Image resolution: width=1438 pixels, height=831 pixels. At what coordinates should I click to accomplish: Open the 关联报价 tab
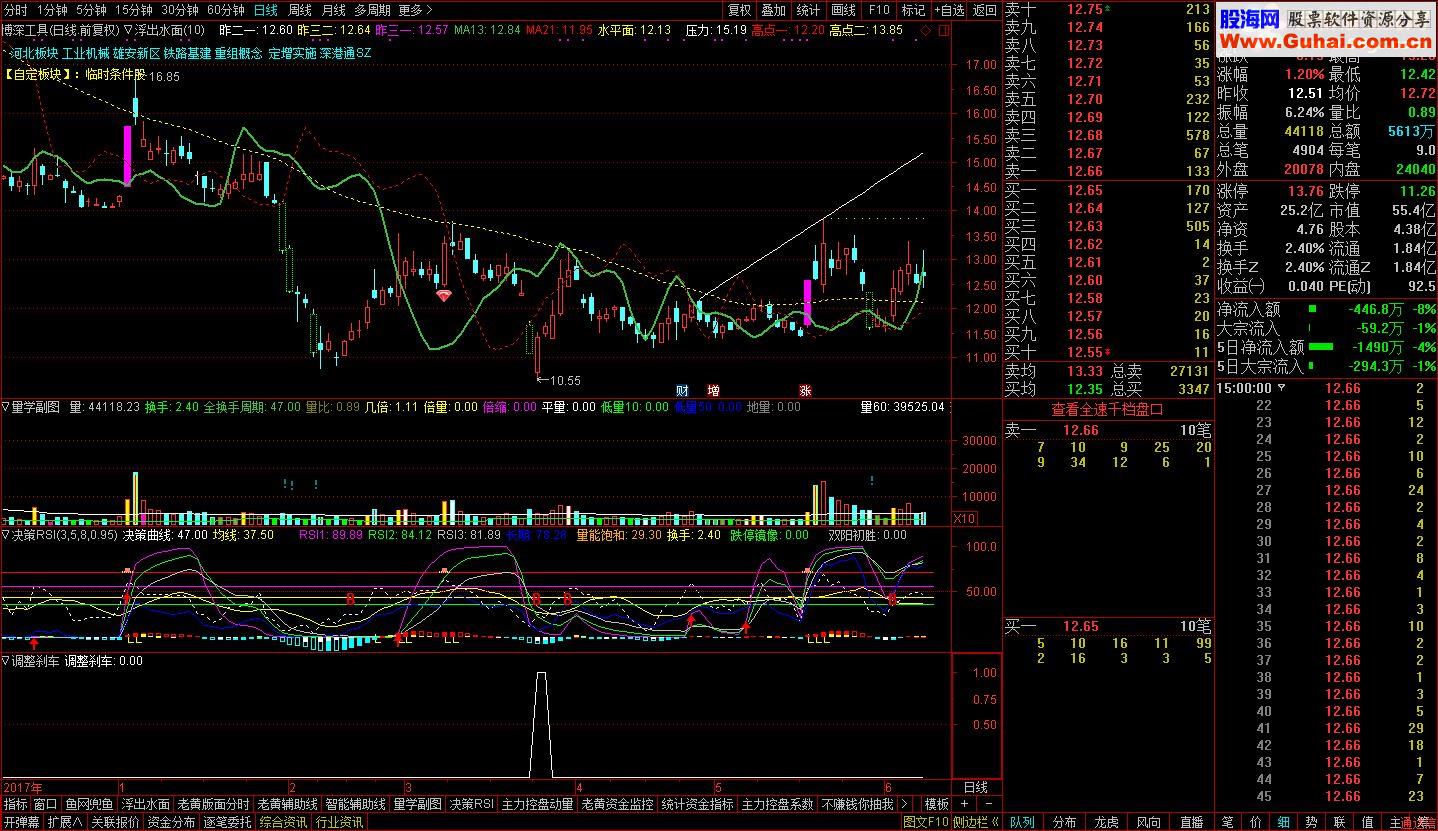[x=115, y=822]
